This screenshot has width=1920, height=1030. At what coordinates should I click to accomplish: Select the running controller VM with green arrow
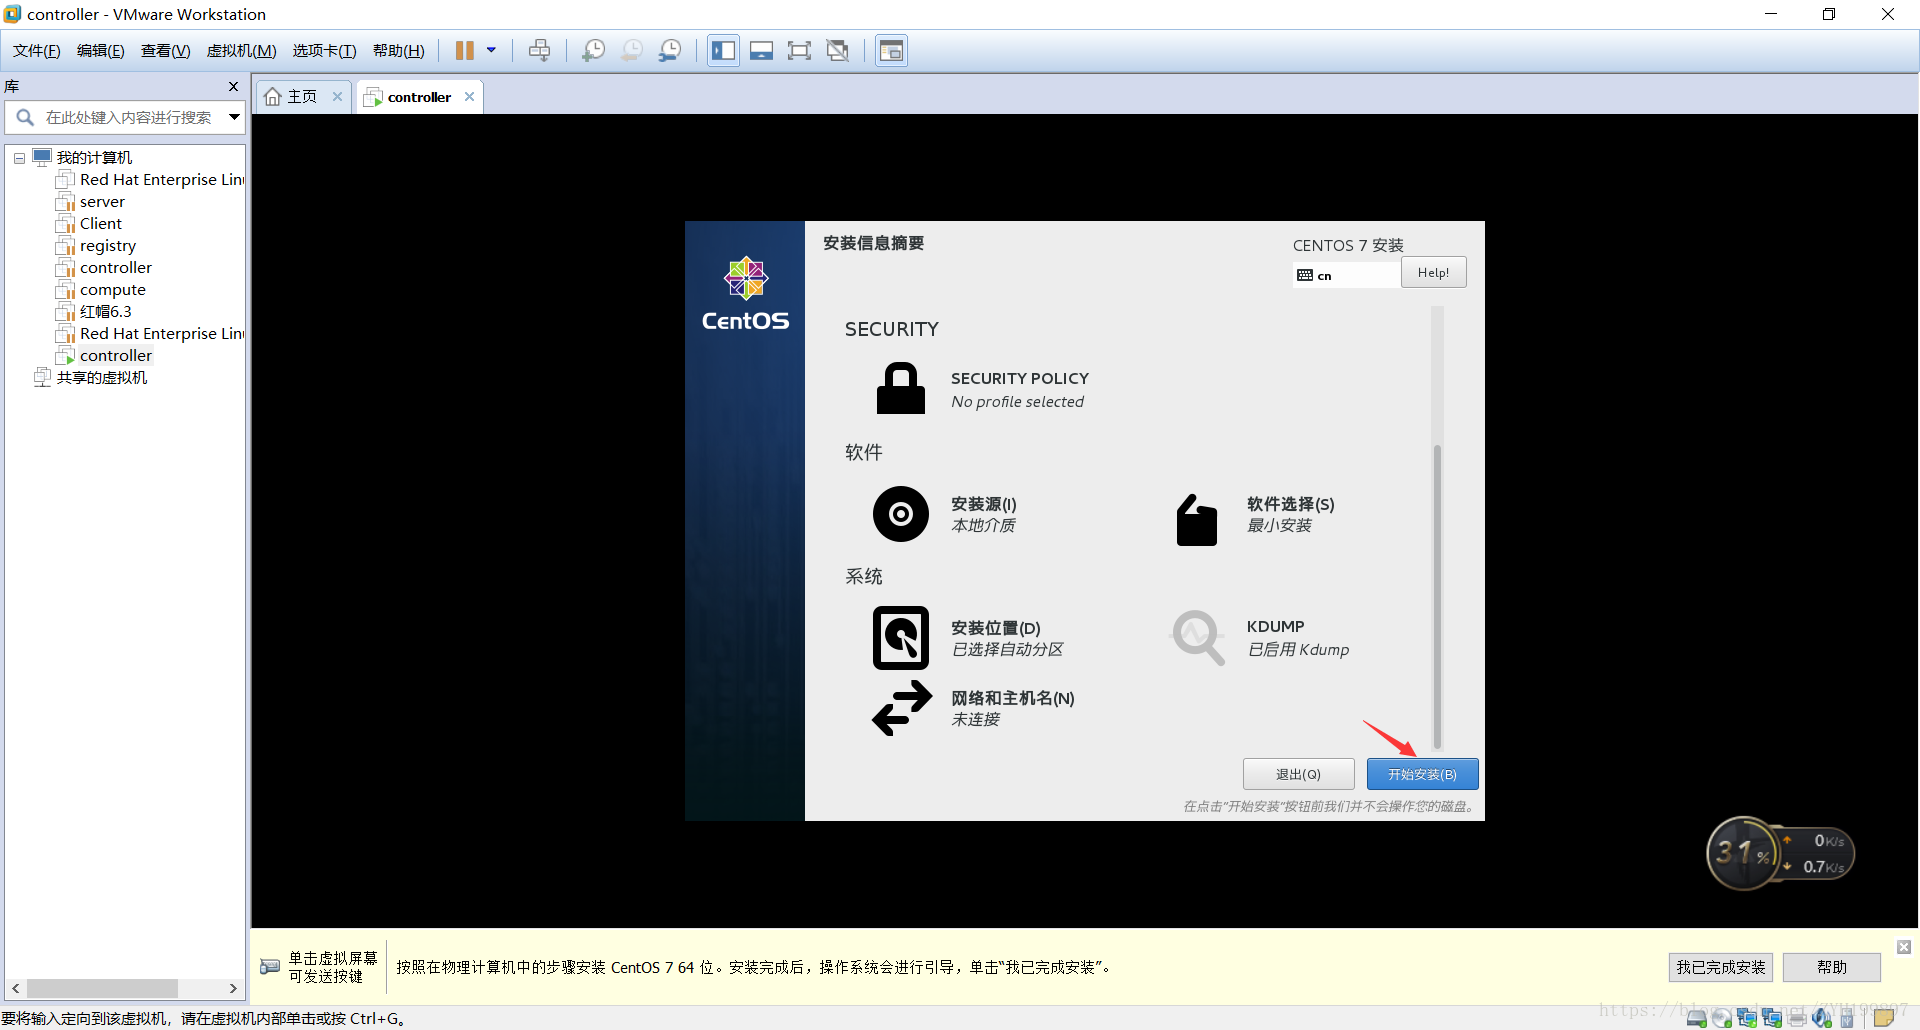pyautogui.click(x=116, y=356)
